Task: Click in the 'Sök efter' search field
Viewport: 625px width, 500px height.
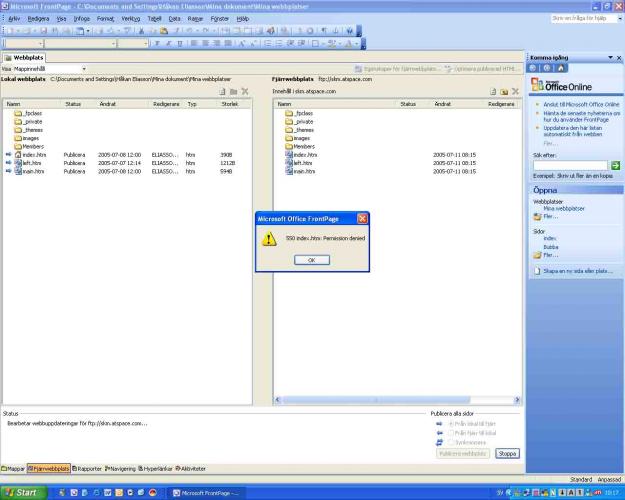Action: tap(569, 165)
